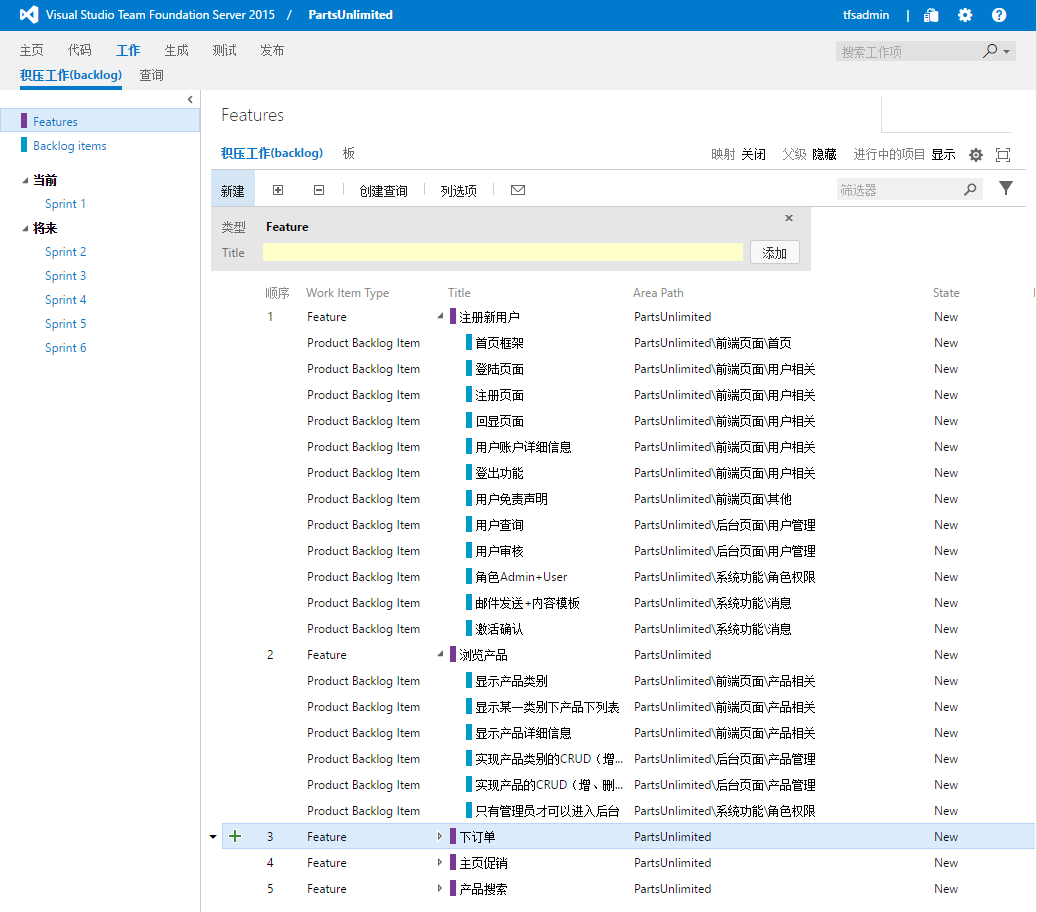Click the green plus icon on row 3
The image size is (1037, 912).
(236, 837)
